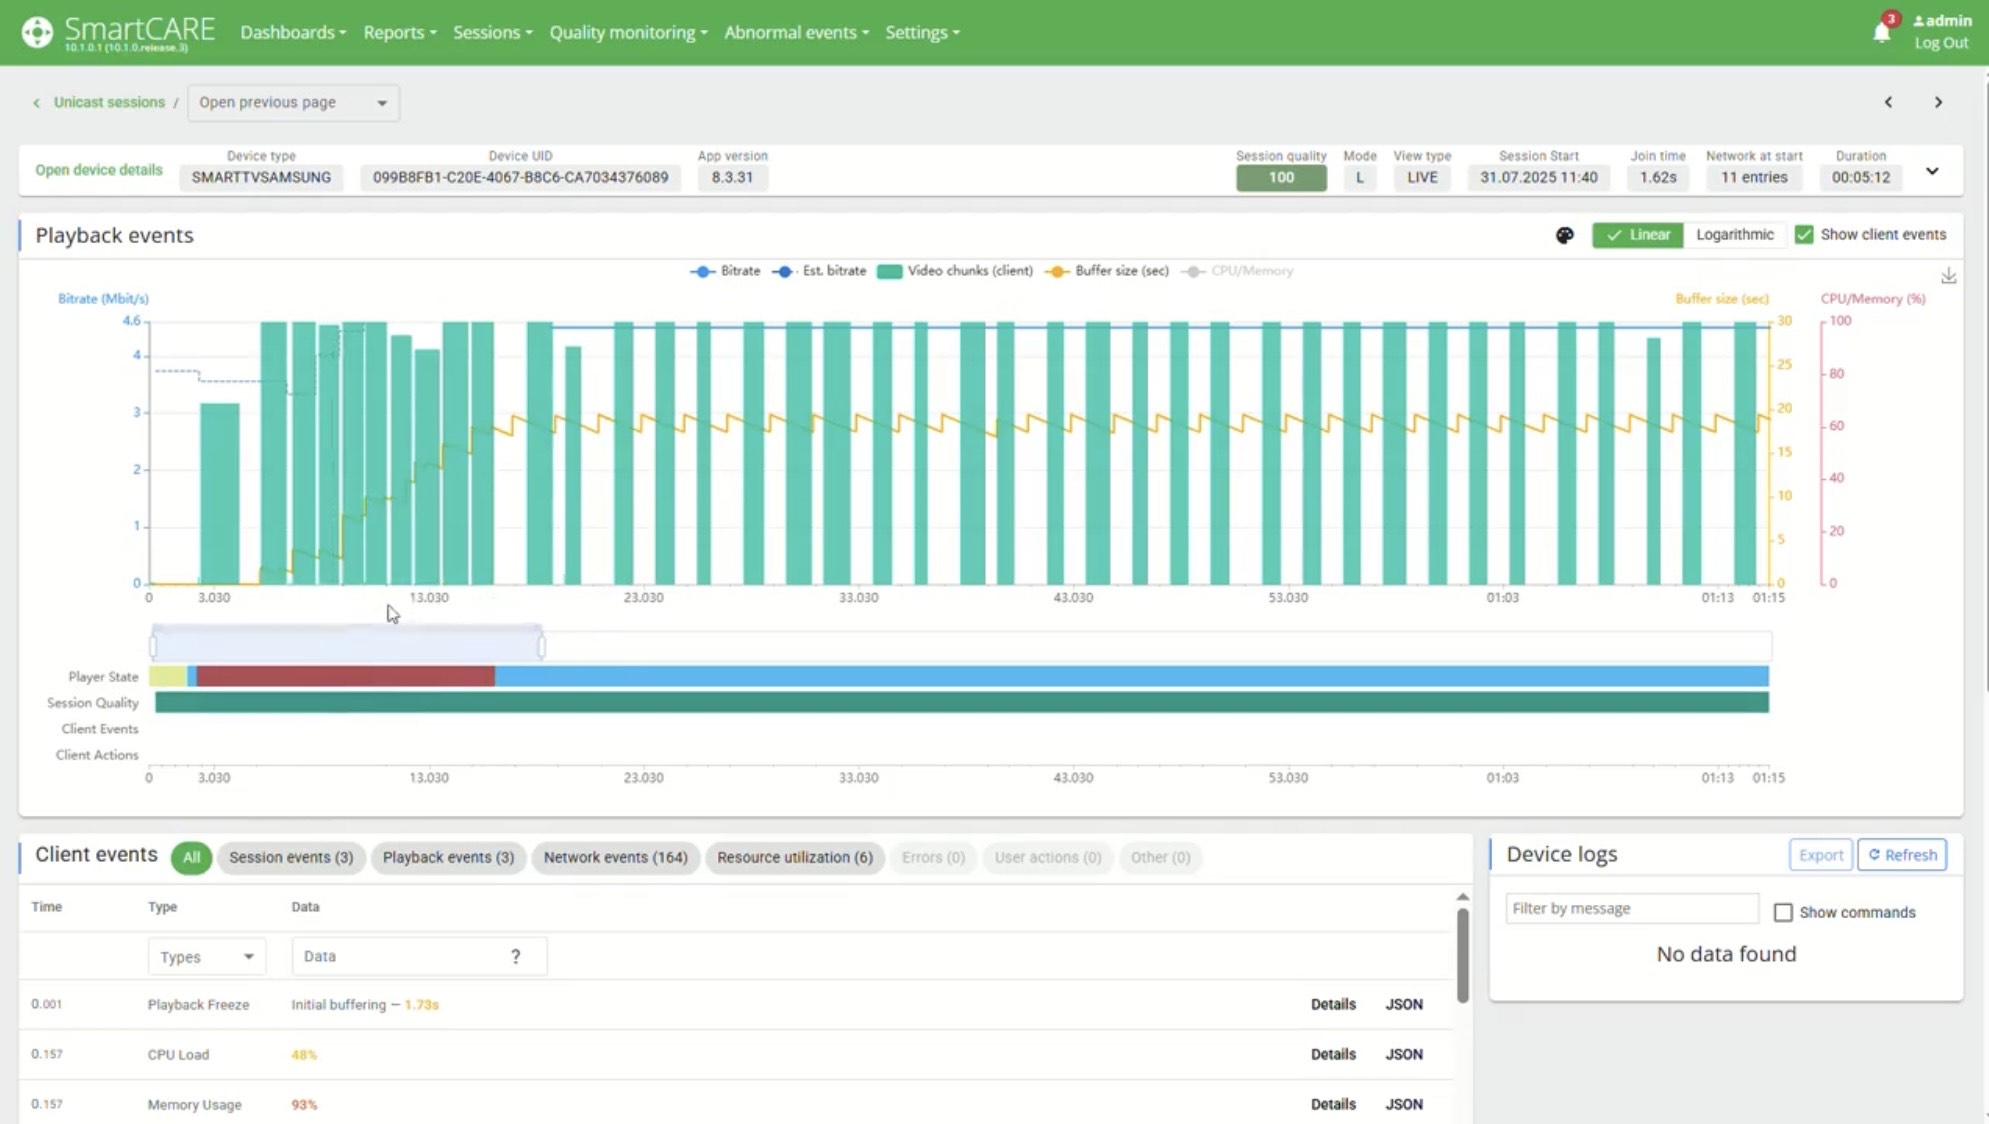Click the red segment of Player State bar
1989x1124 pixels.
(346, 677)
